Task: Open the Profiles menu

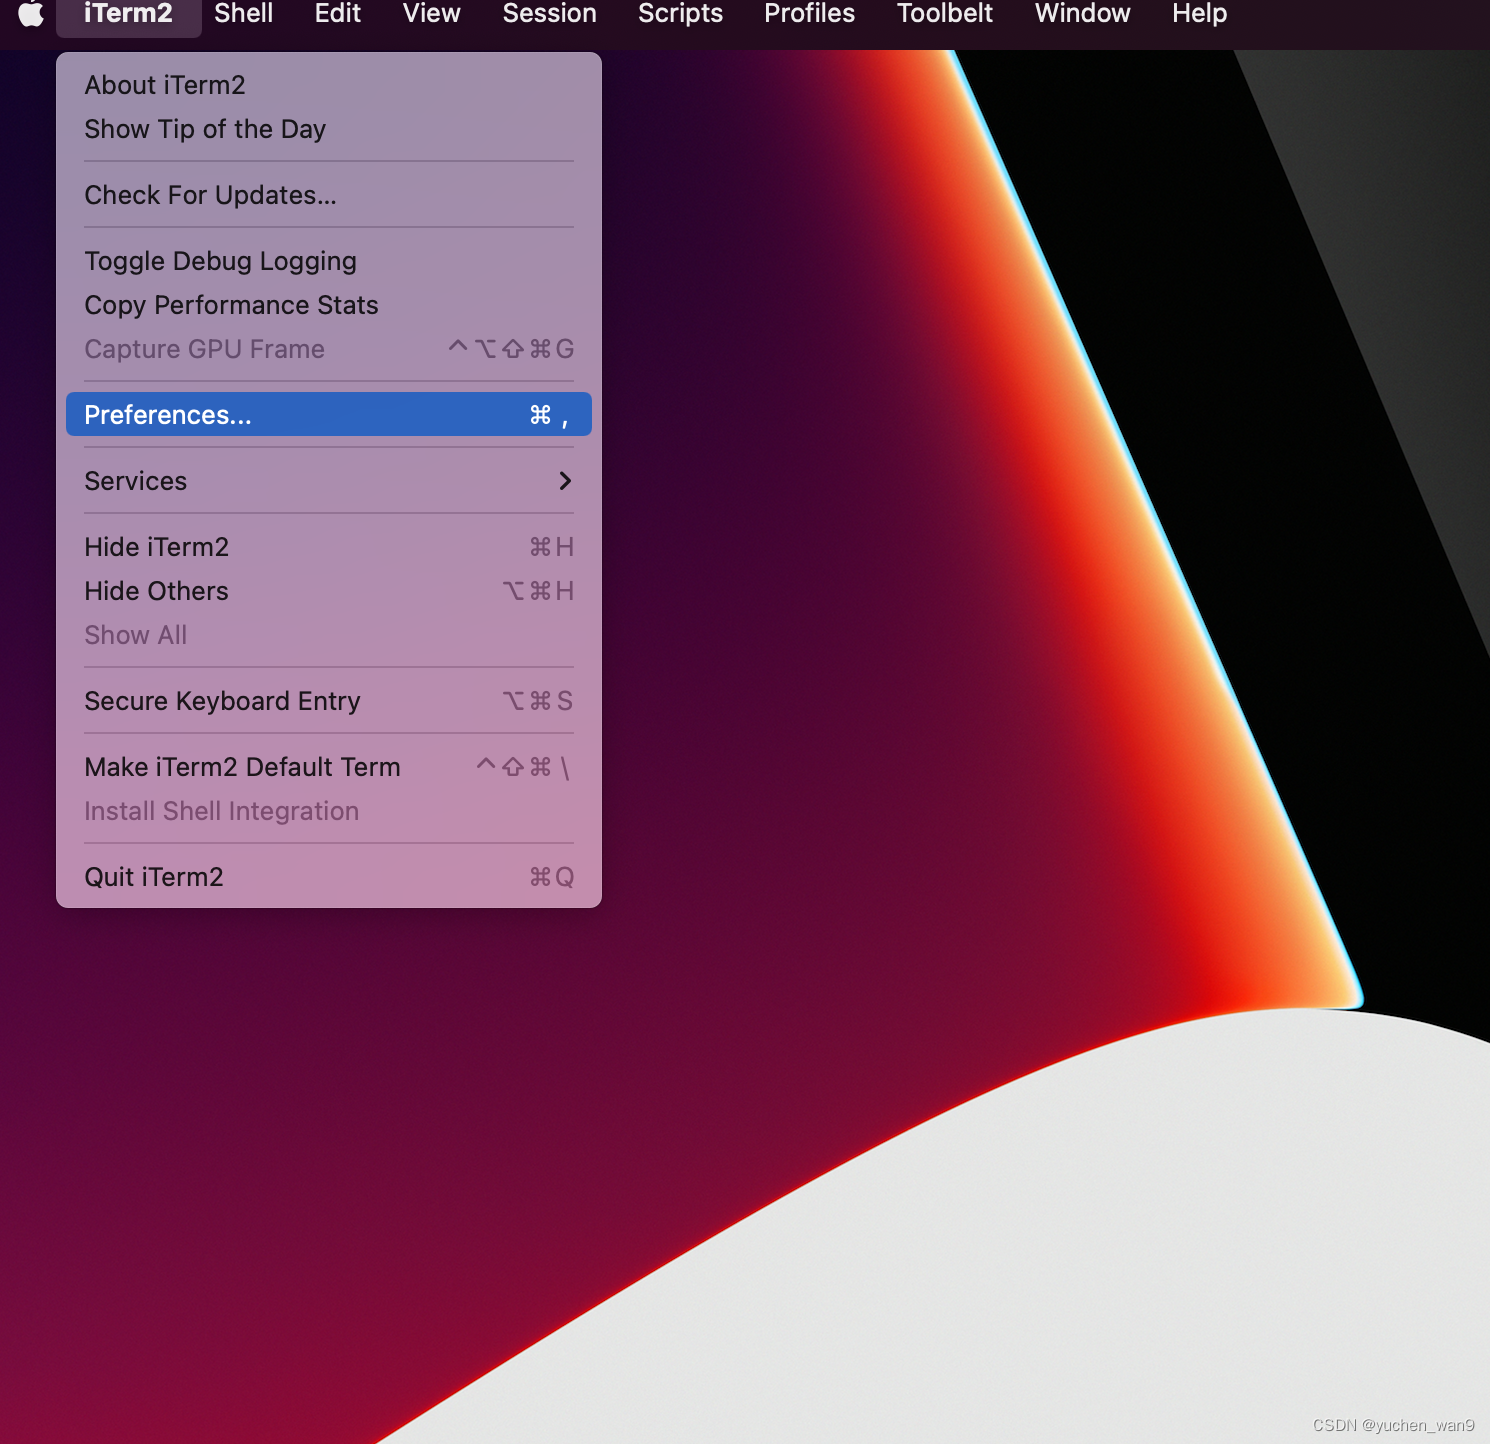Action: coord(810,14)
